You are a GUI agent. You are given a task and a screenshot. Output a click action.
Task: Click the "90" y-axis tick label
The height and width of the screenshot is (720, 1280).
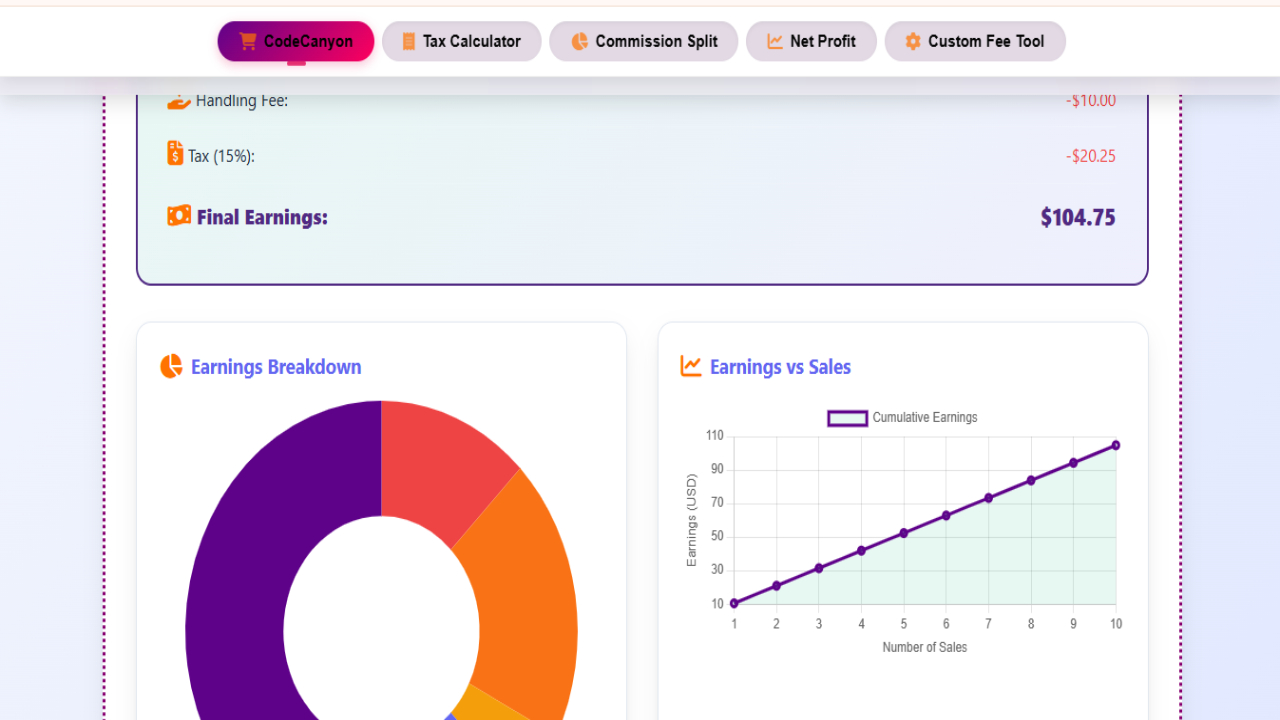point(717,470)
